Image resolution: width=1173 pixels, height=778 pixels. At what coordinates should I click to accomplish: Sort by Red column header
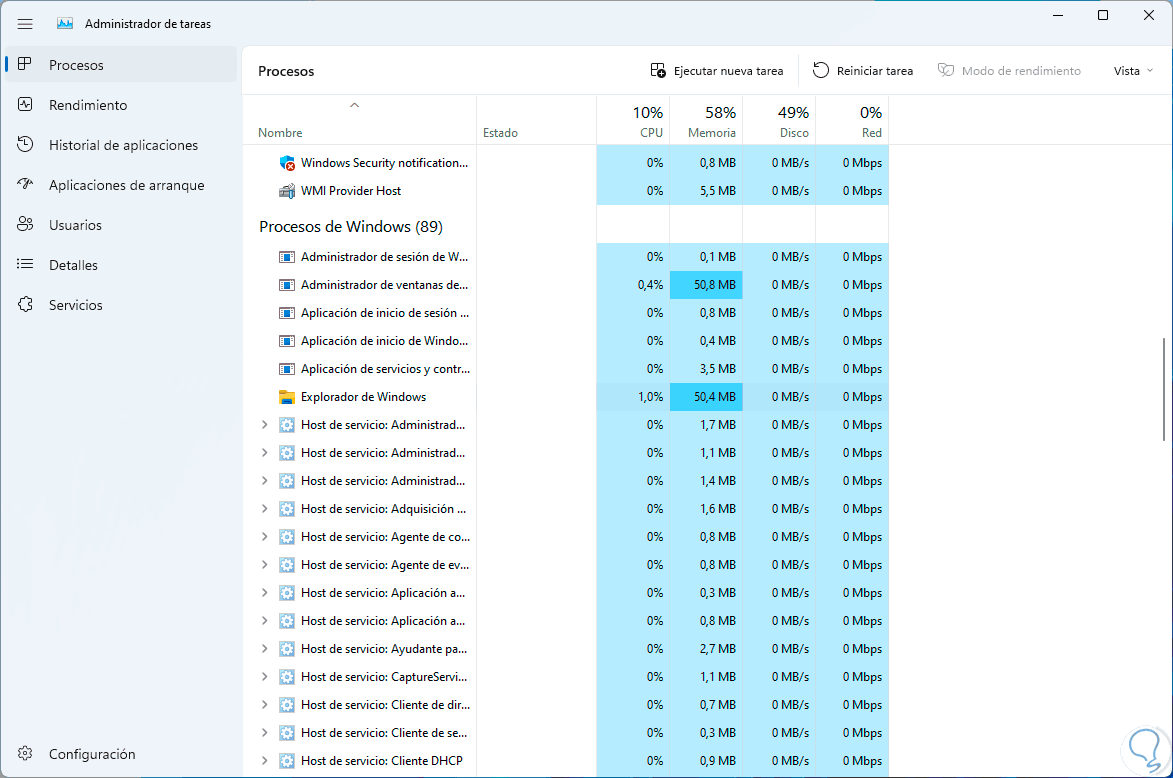[852, 120]
